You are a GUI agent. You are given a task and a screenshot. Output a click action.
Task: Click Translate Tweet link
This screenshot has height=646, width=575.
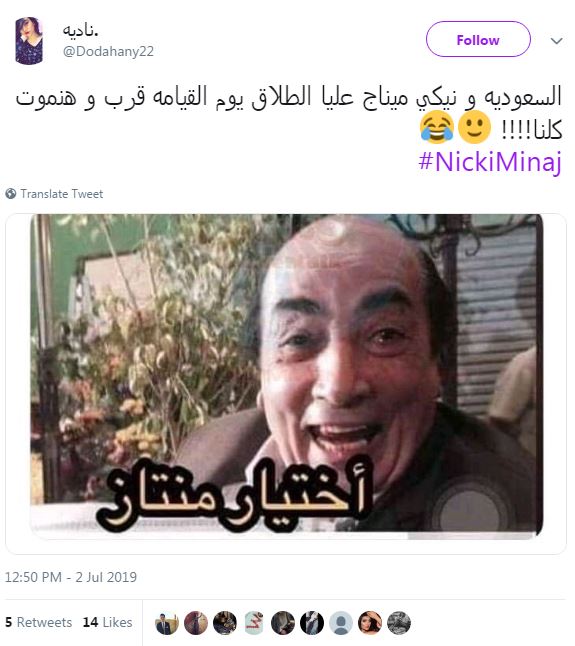click(x=62, y=194)
